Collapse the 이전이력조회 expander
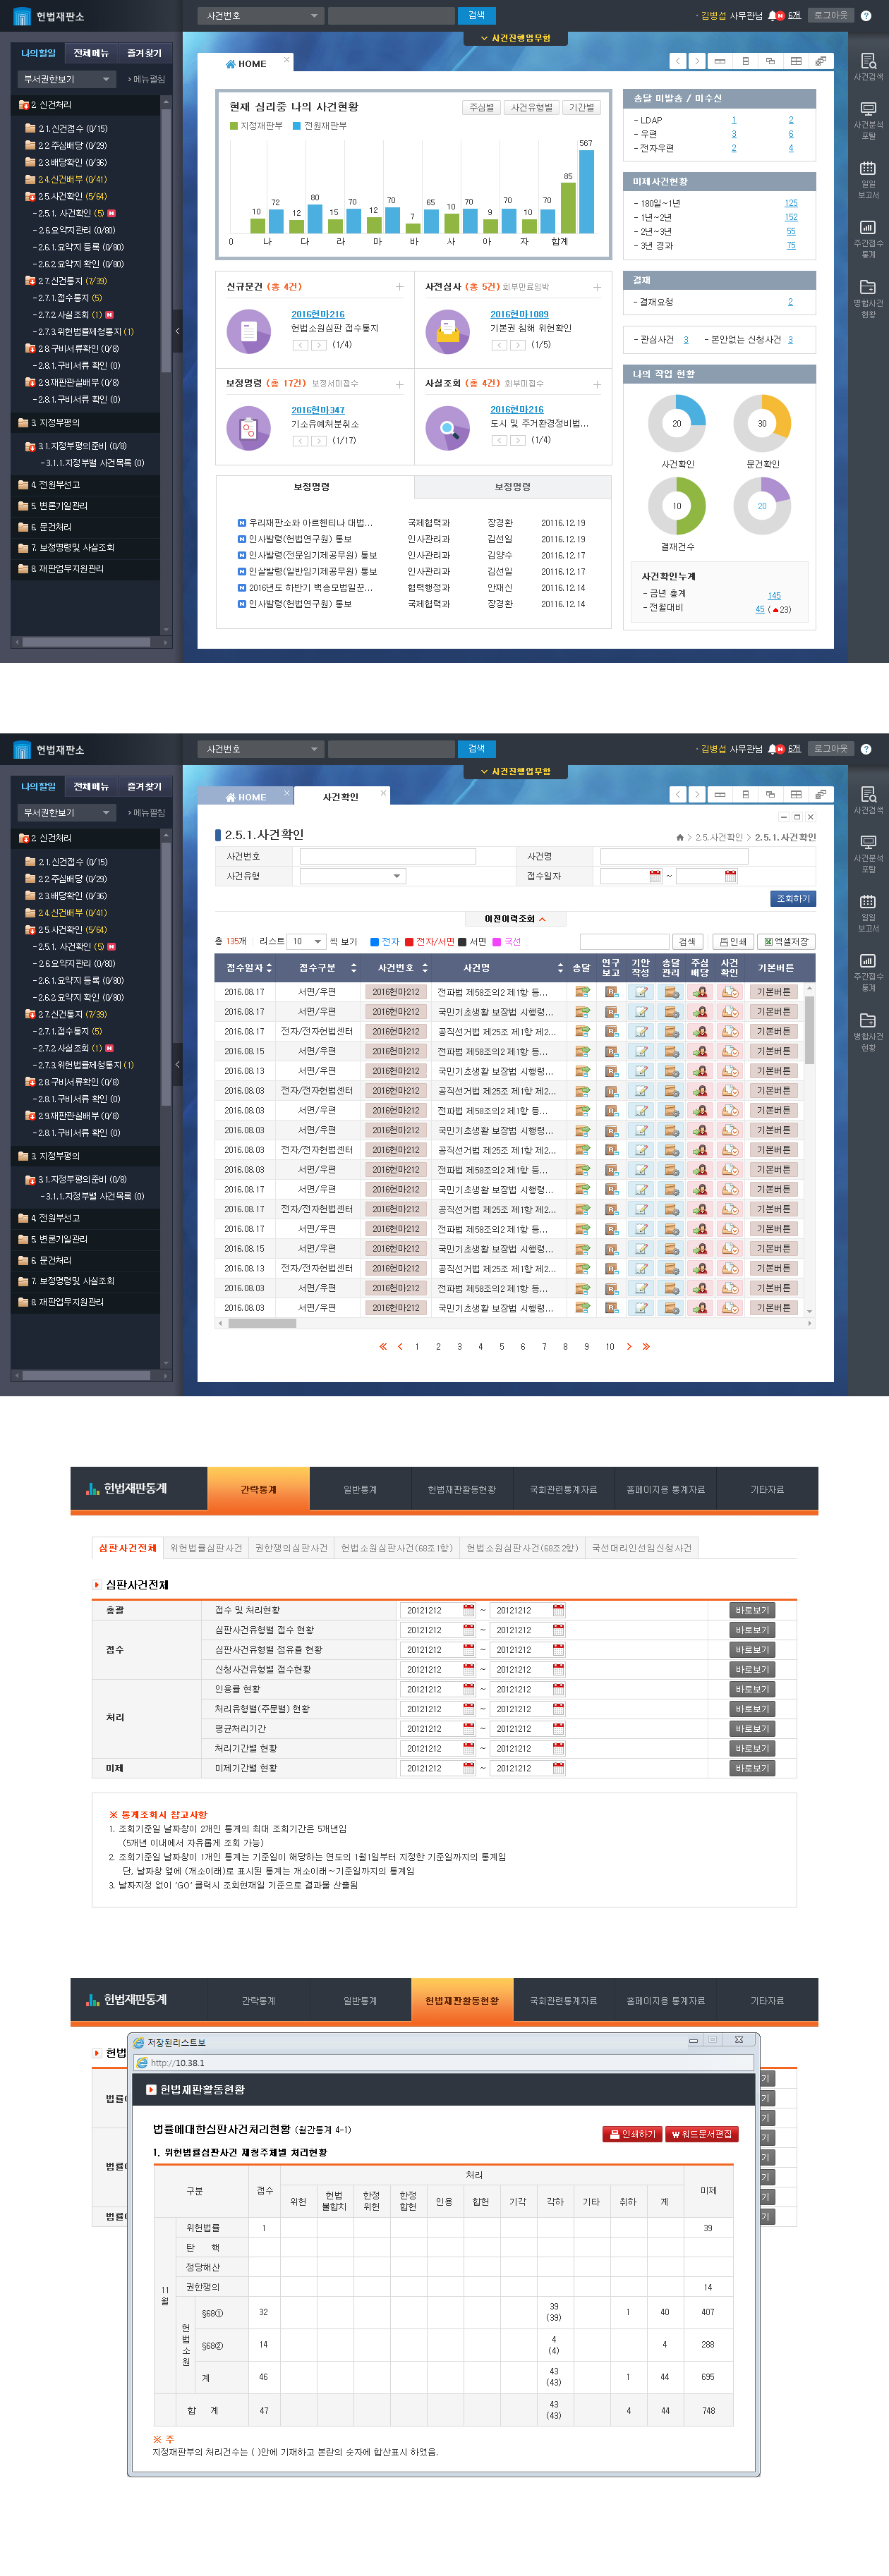Screen dimensions: 889x2576 coord(515,919)
